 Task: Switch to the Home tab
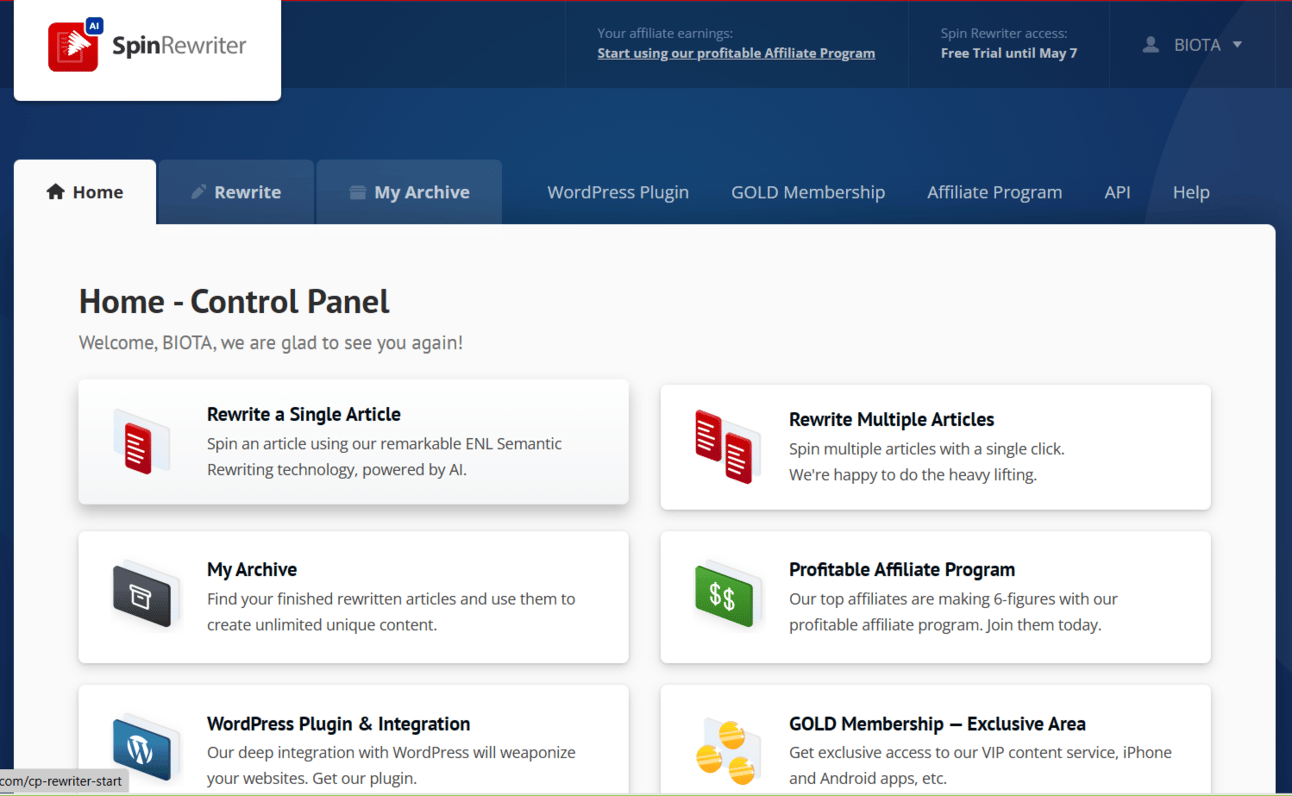click(85, 192)
